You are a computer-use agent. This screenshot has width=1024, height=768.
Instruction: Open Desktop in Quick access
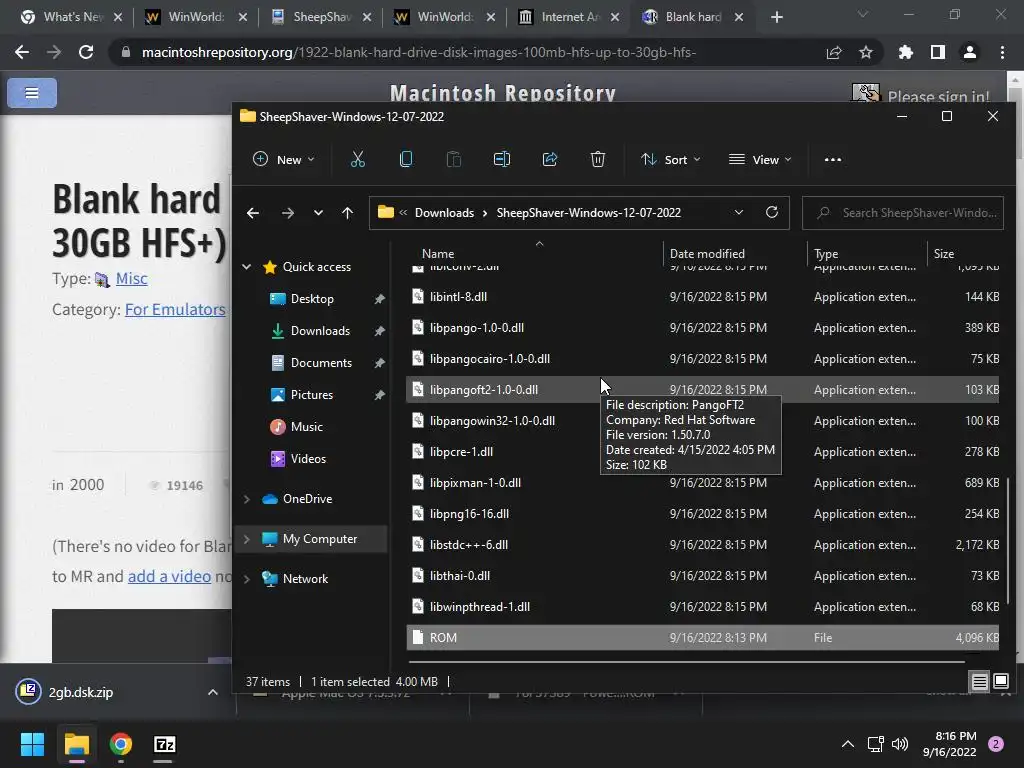312,298
